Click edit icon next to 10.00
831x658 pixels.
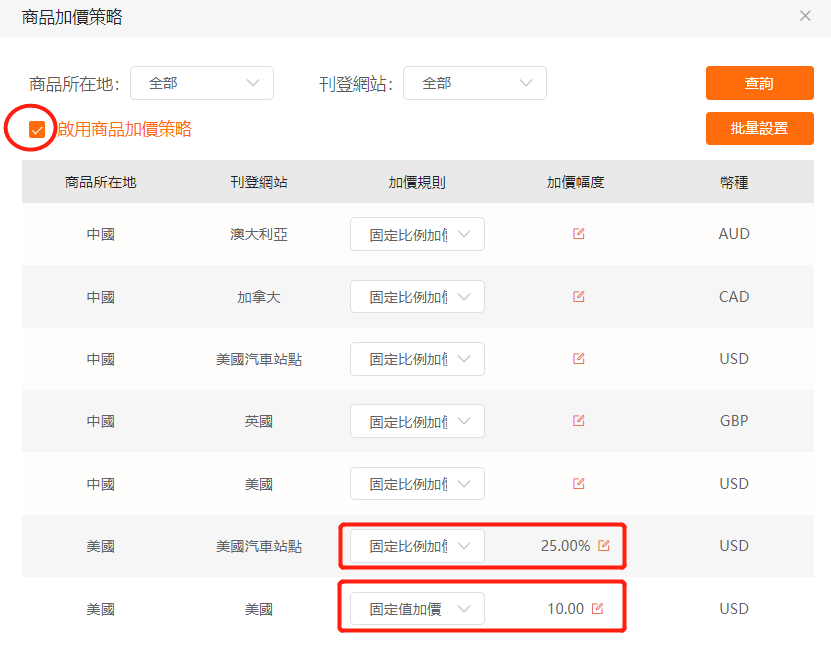[x=597, y=609]
